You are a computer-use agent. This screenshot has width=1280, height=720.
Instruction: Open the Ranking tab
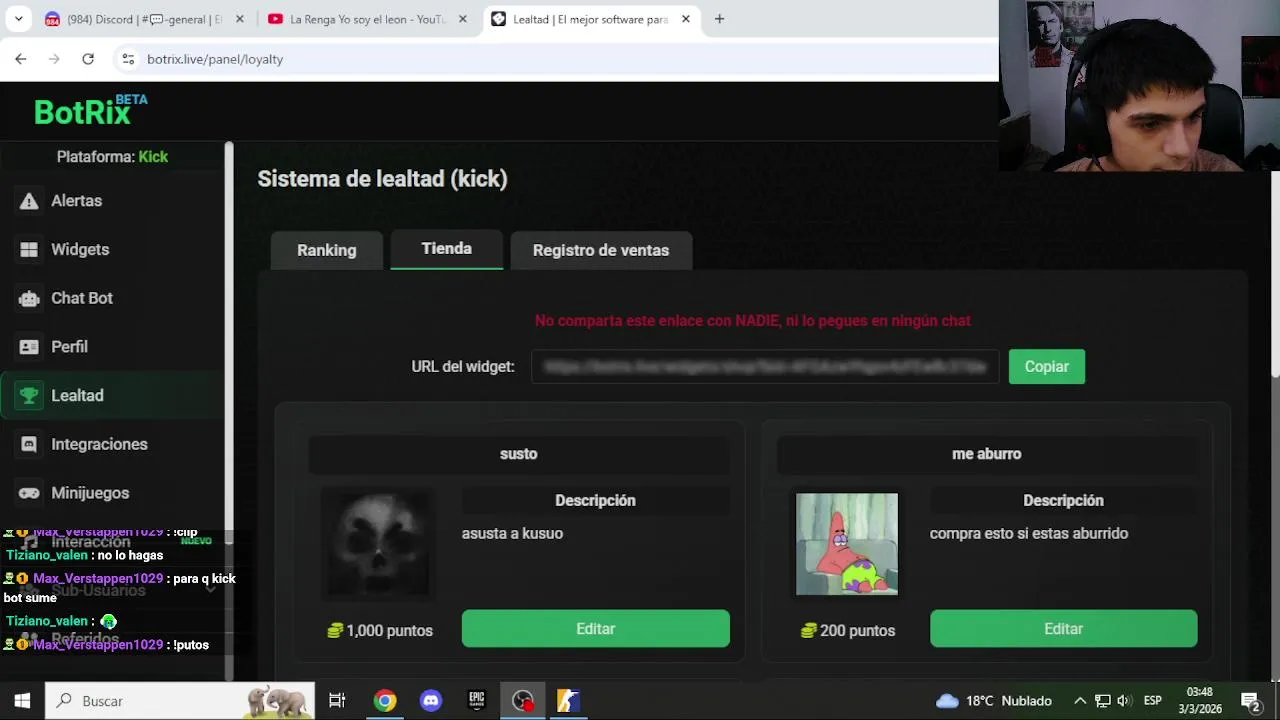326,250
